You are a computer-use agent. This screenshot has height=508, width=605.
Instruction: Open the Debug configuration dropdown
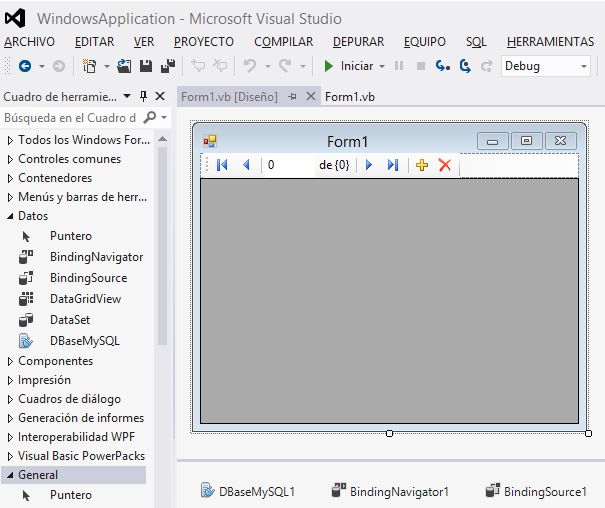[584, 66]
